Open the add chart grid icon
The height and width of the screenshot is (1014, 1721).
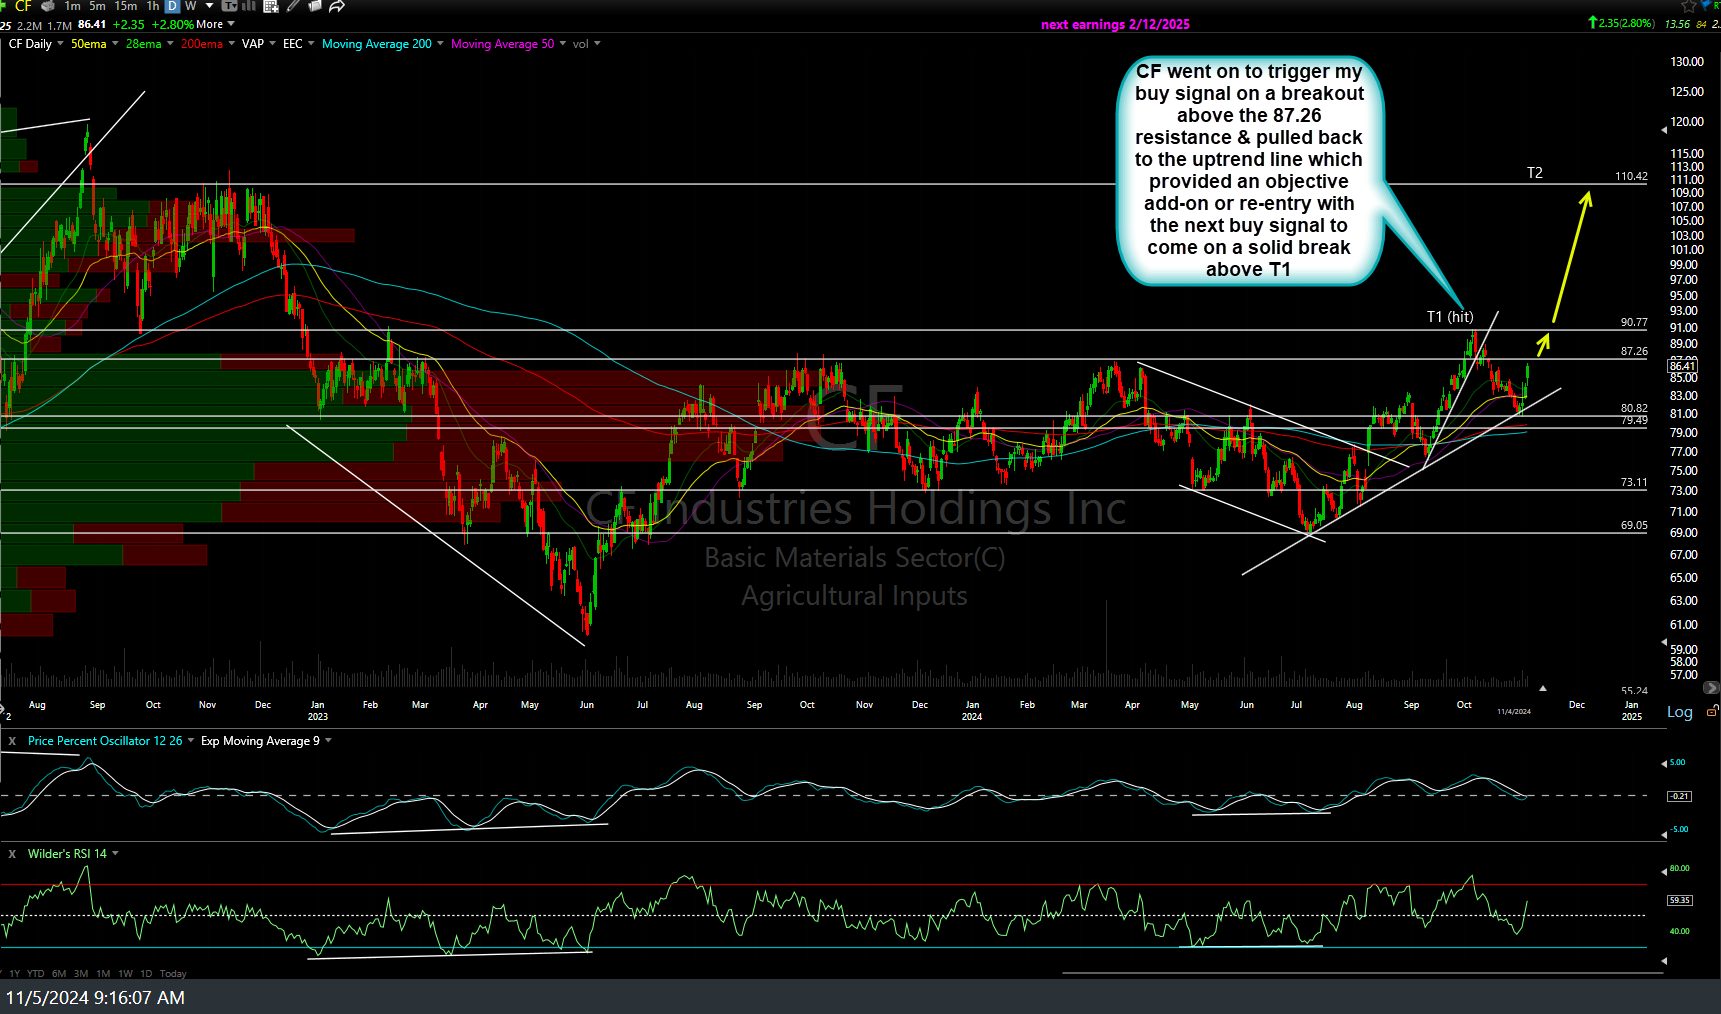270,6
